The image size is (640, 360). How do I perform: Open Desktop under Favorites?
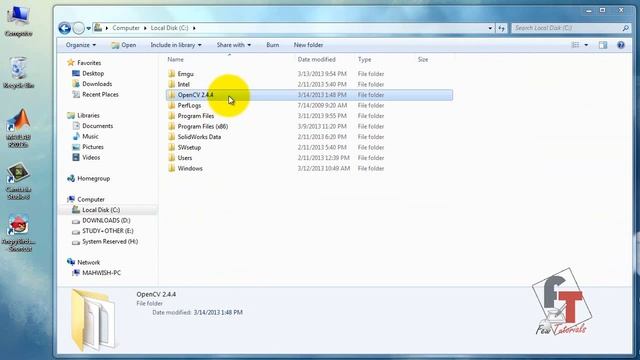[x=93, y=73]
